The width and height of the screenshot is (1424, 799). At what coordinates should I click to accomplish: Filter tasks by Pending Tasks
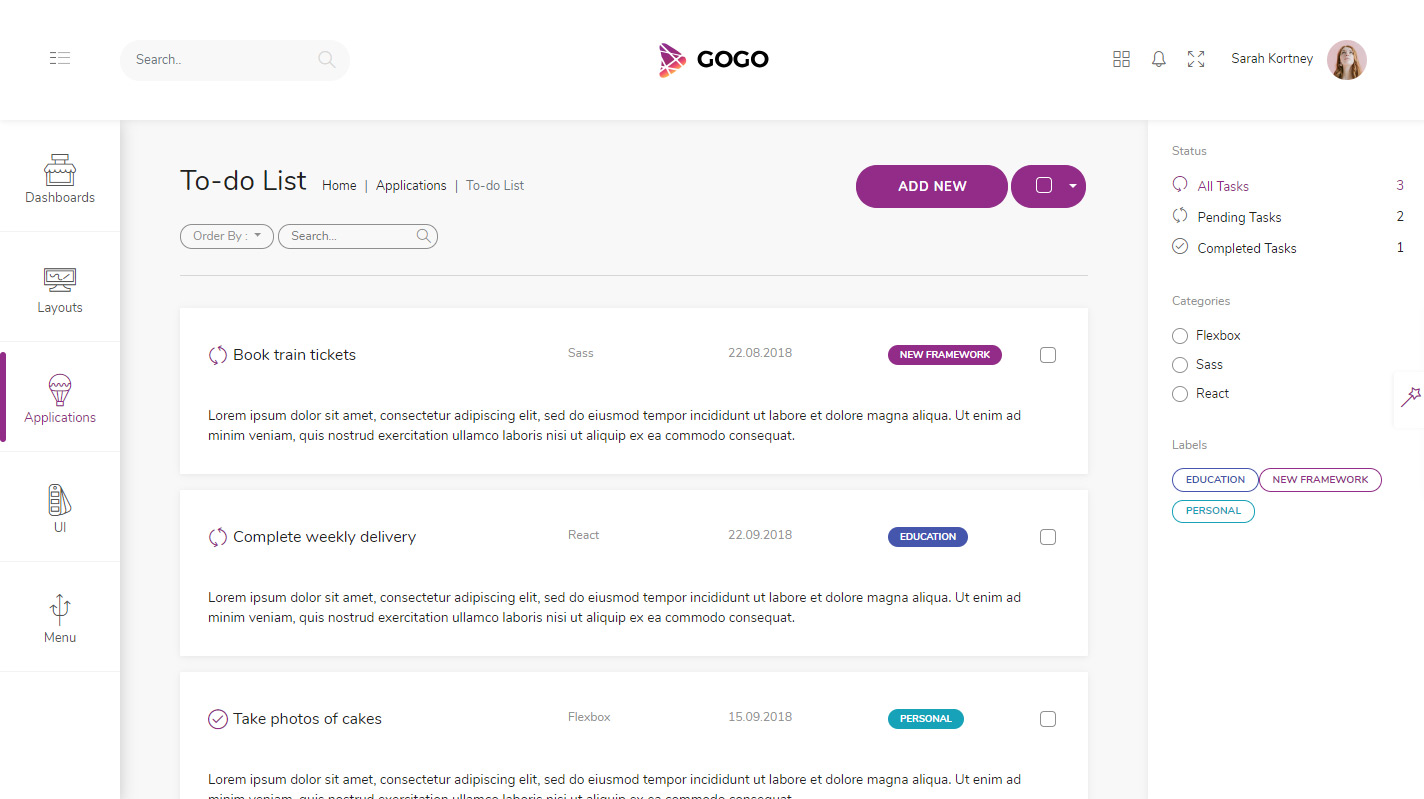pyautogui.click(x=1240, y=216)
